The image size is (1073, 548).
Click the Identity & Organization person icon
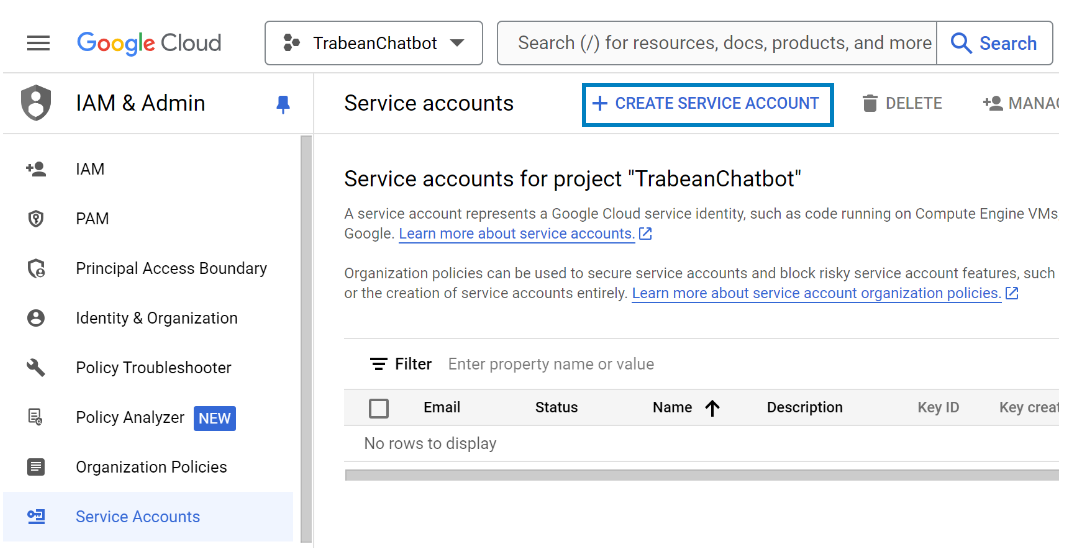(x=36, y=318)
